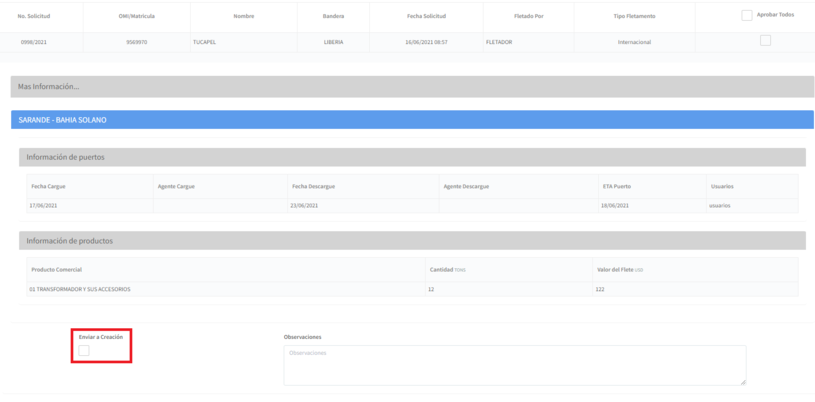This screenshot has height=402, width=815.
Task: Click the Bandera column header
Action: (333, 17)
